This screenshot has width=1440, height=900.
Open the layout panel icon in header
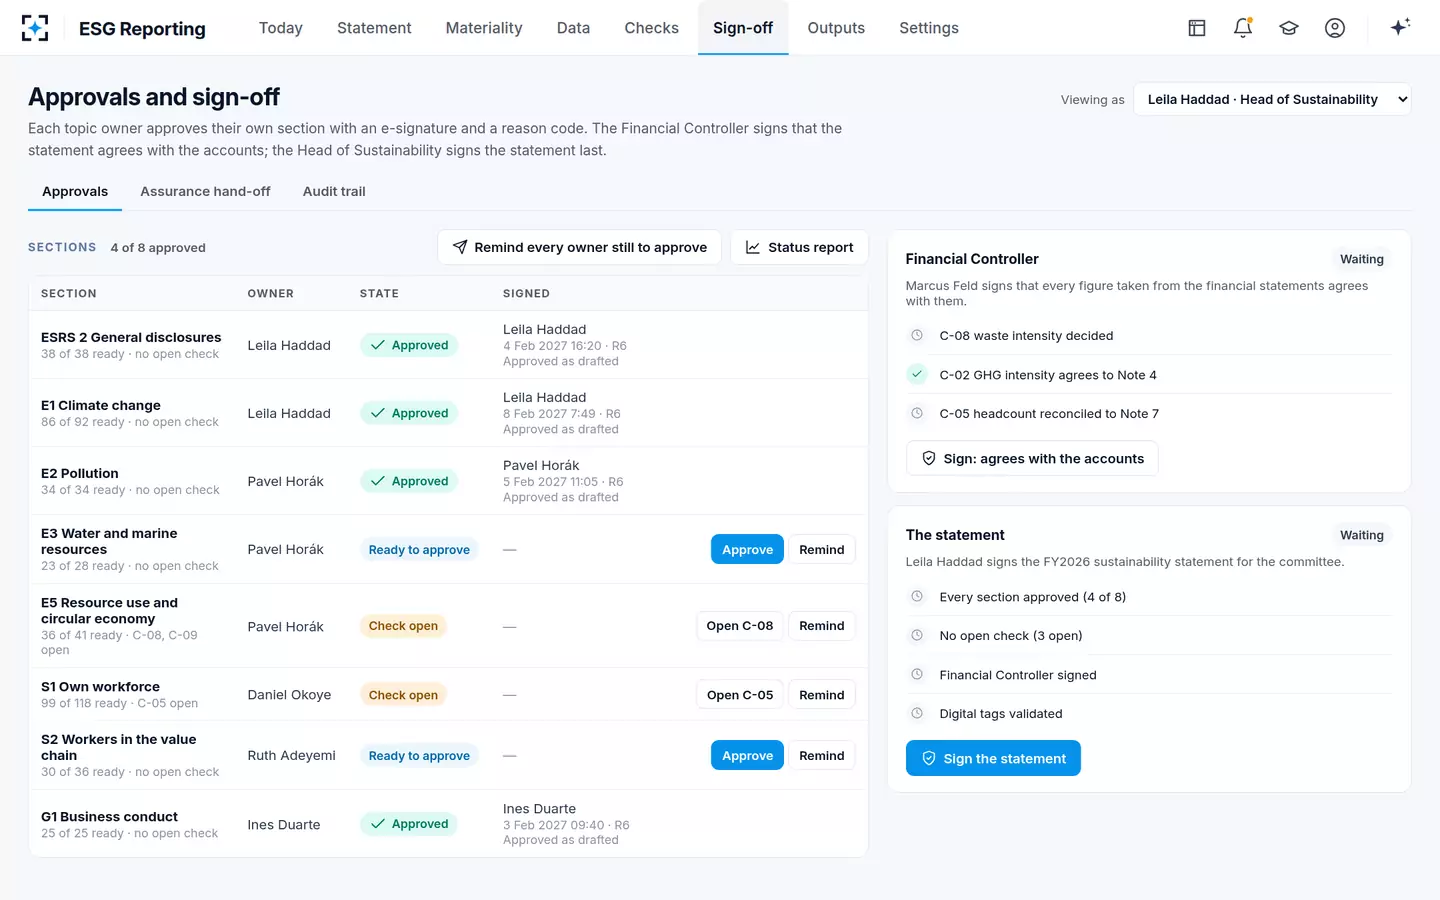[x=1197, y=28]
